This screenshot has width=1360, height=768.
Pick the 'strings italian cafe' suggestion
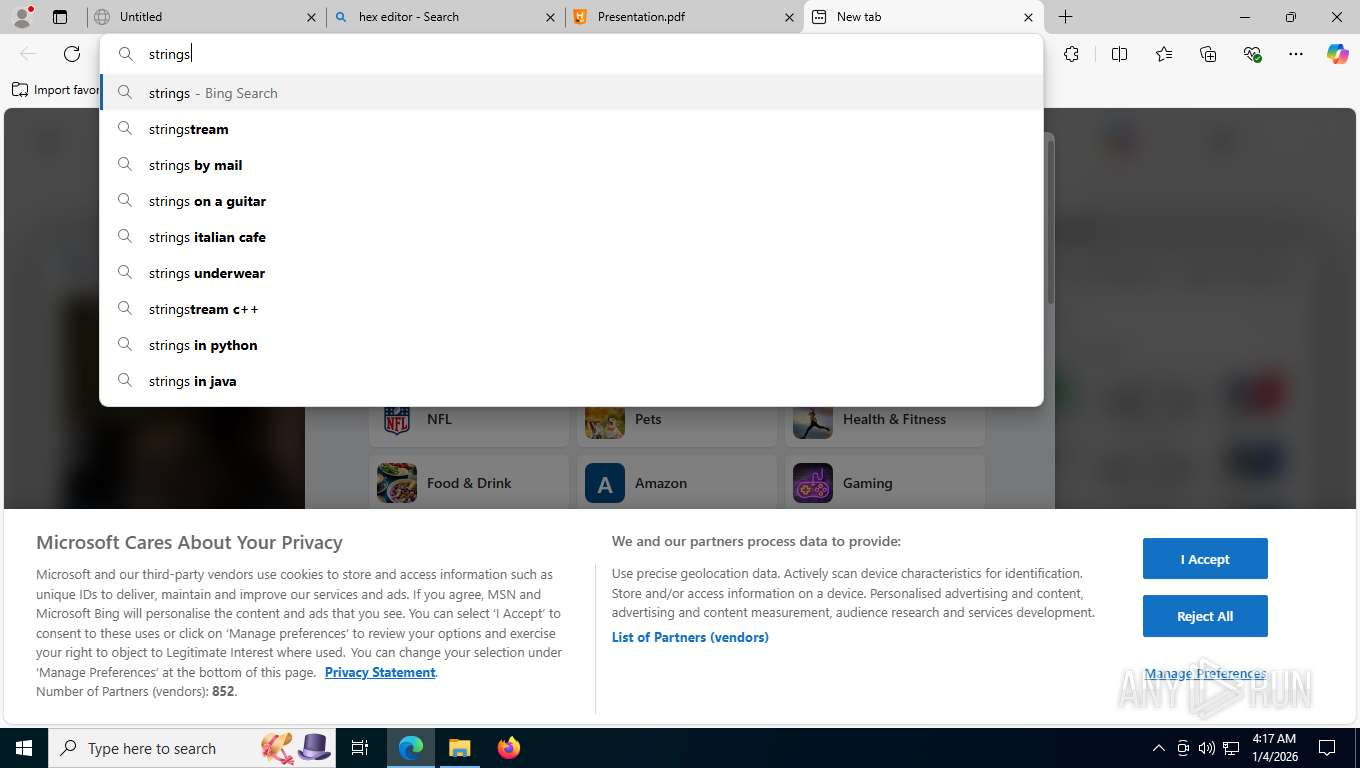[571, 237]
